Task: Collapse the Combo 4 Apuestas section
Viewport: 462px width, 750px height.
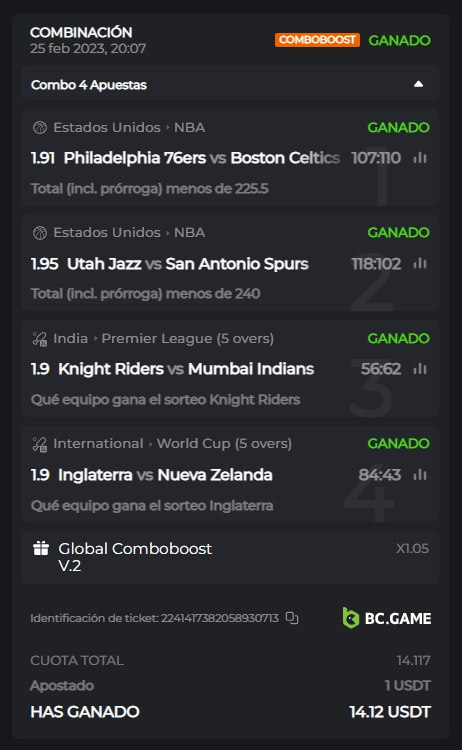Action: (x=418, y=84)
